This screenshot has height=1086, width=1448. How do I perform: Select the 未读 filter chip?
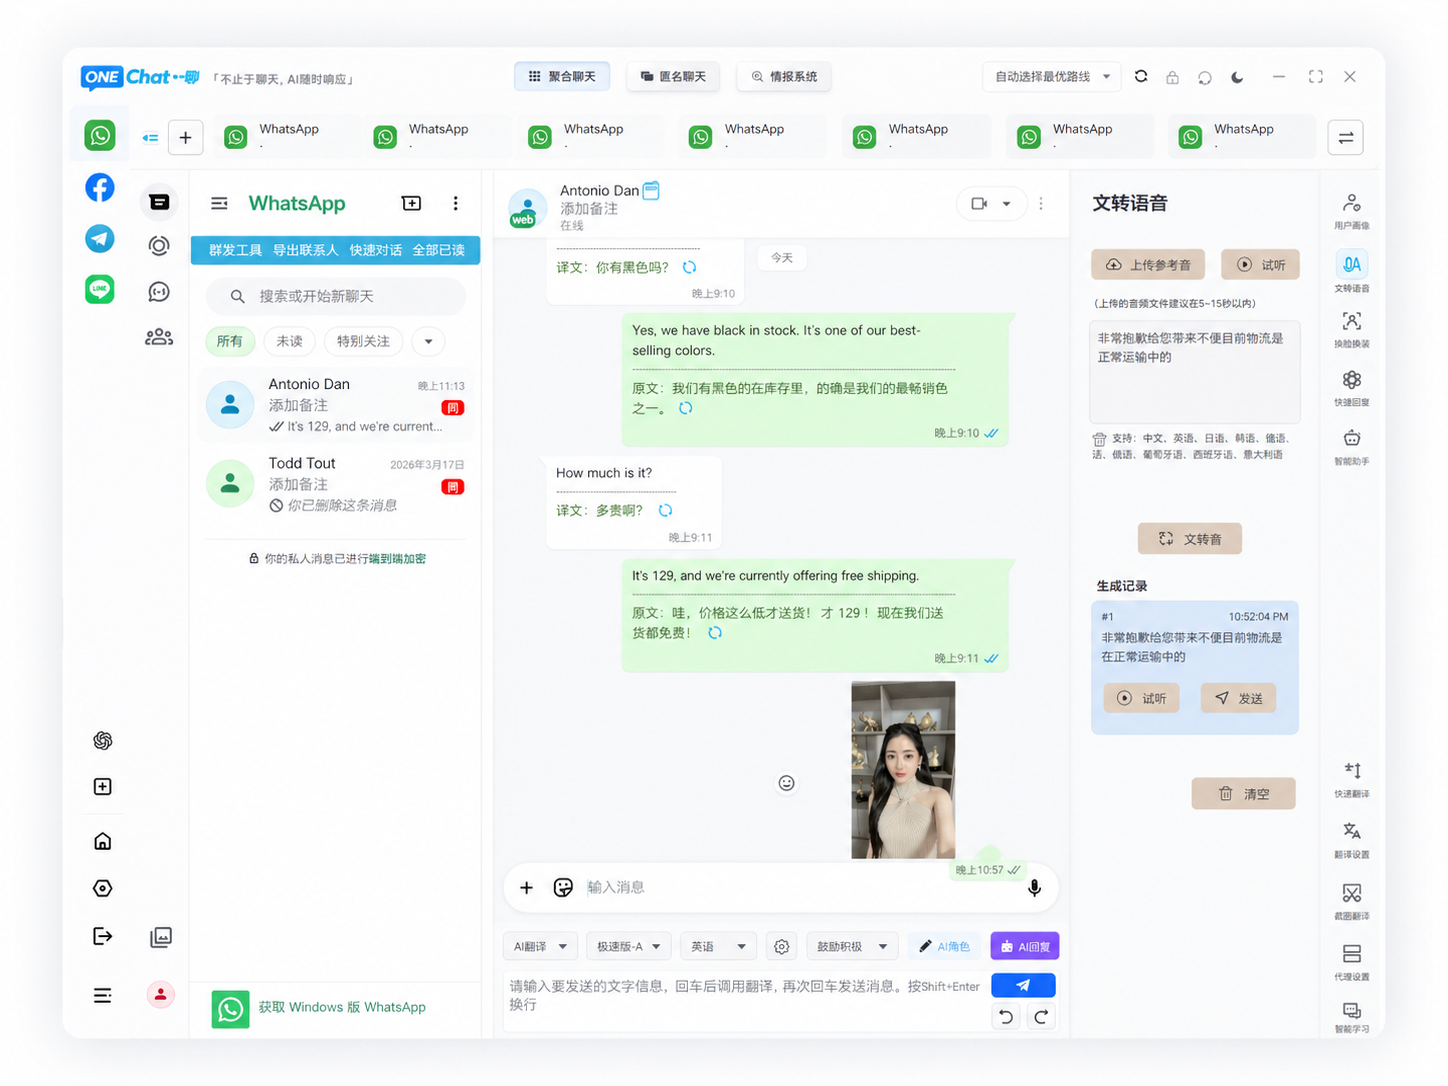coord(290,341)
